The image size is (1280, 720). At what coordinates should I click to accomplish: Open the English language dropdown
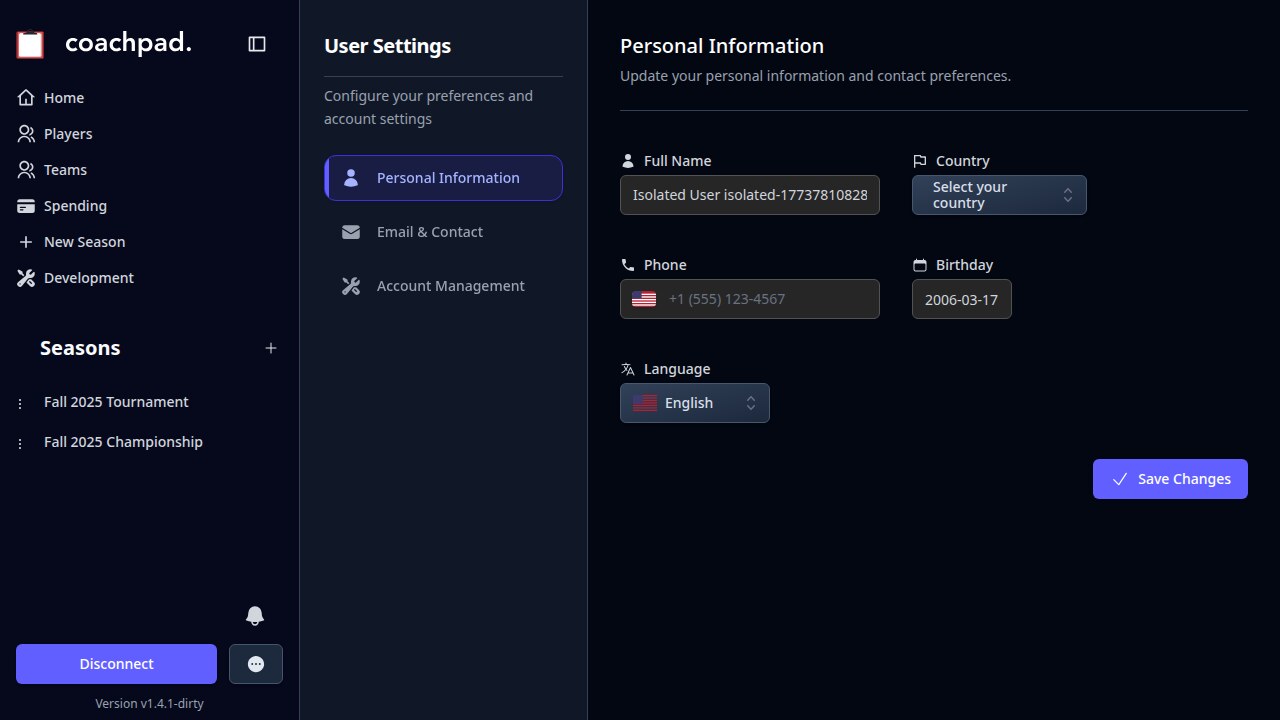tap(694, 403)
